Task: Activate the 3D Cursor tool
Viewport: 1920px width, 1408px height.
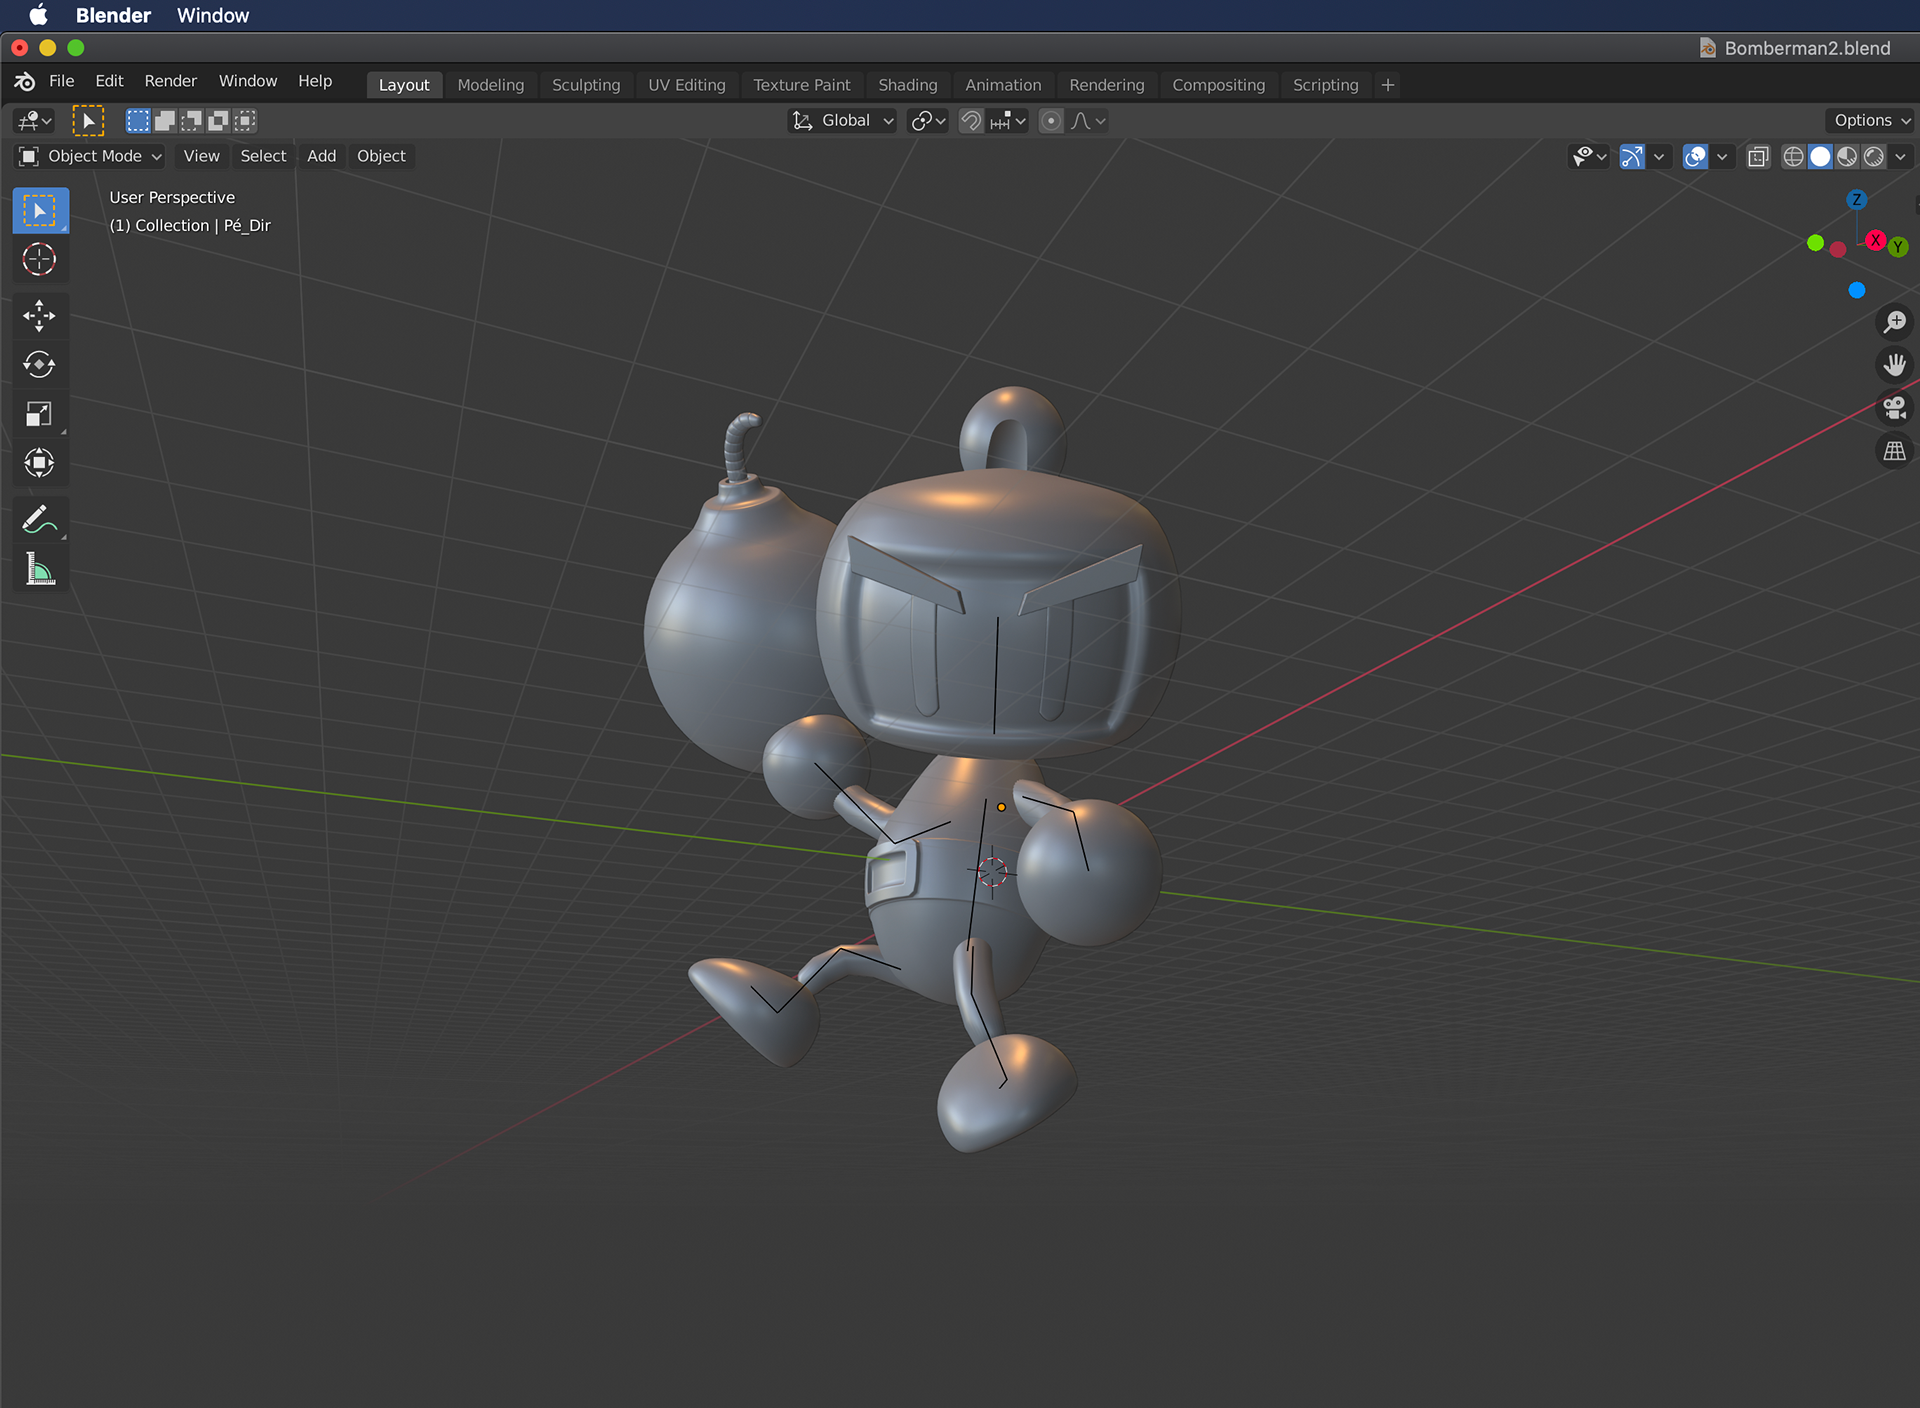Action: (x=40, y=260)
